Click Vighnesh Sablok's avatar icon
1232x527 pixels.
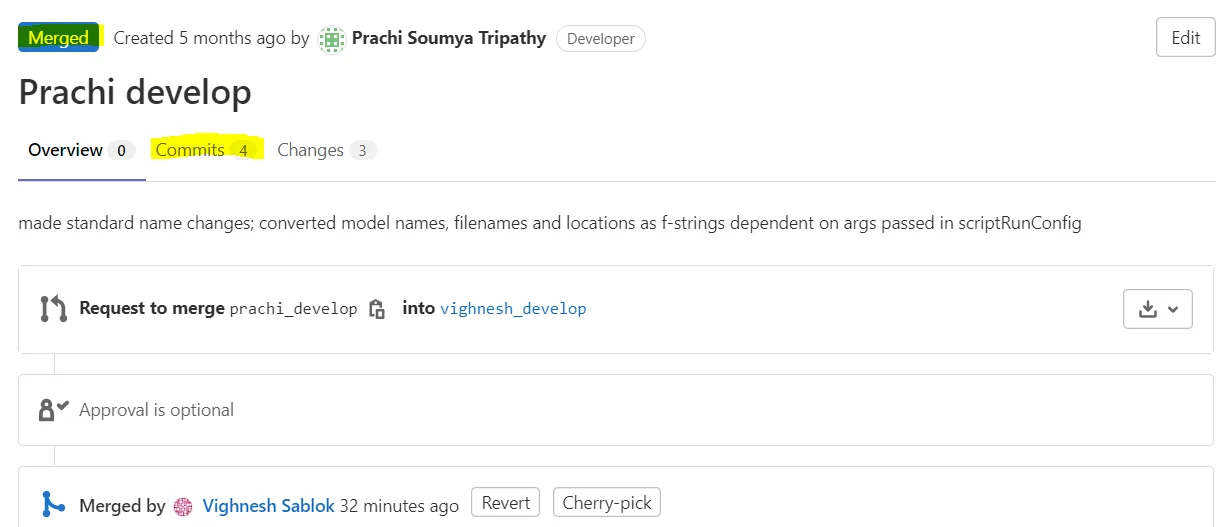[183, 506]
